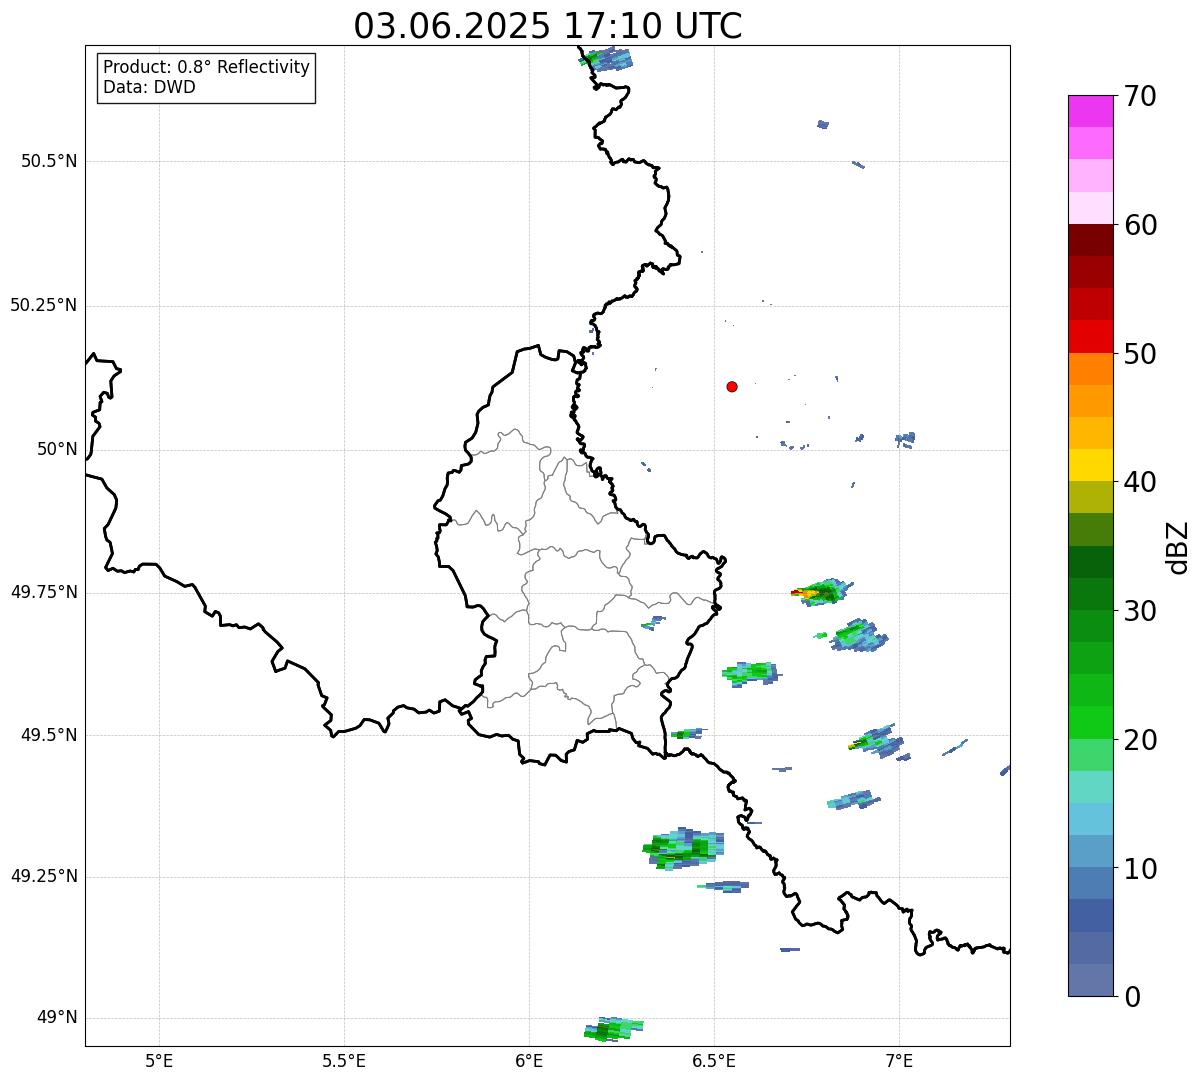Click the echo cell at top near 6.2°E
The height and width of the screenshot is (1081, 1202).
click(x=606, y=59)
